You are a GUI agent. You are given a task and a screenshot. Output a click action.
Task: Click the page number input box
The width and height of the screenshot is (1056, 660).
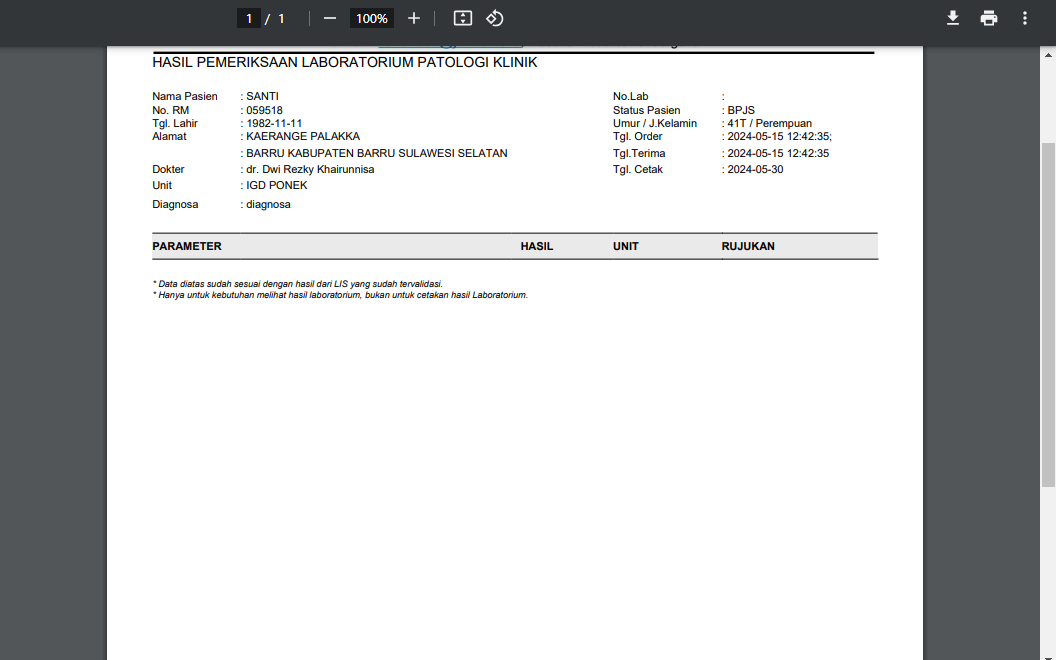248,18
